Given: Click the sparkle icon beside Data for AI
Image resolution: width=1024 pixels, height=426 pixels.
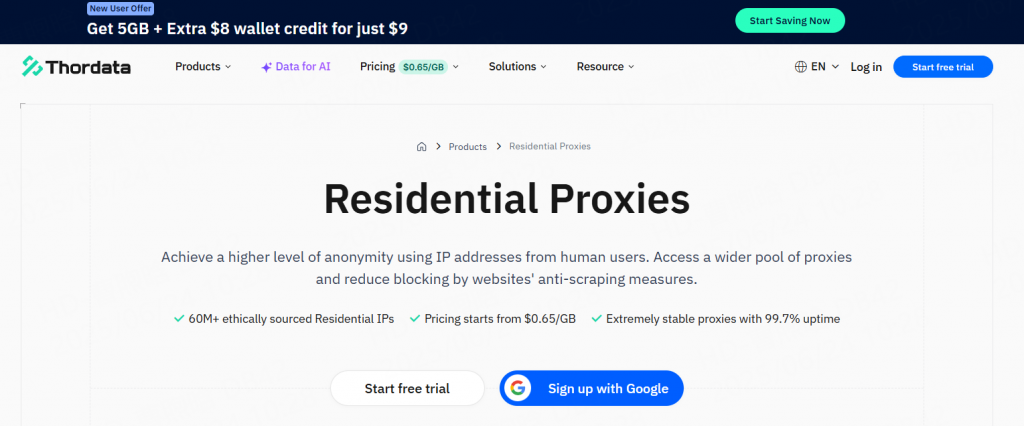Looking at the screenshot, I should pos(266,67).
